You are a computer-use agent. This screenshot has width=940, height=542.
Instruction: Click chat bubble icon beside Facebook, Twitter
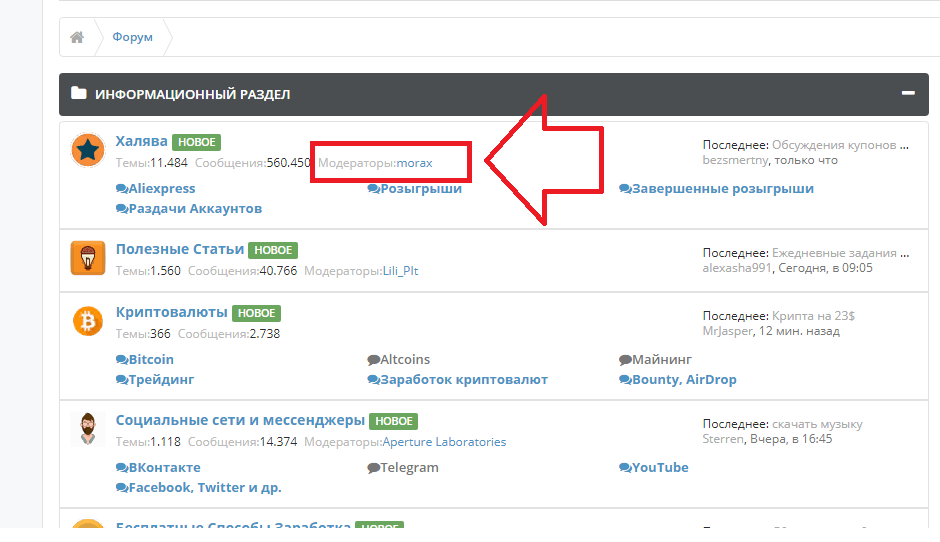point(122,487)
